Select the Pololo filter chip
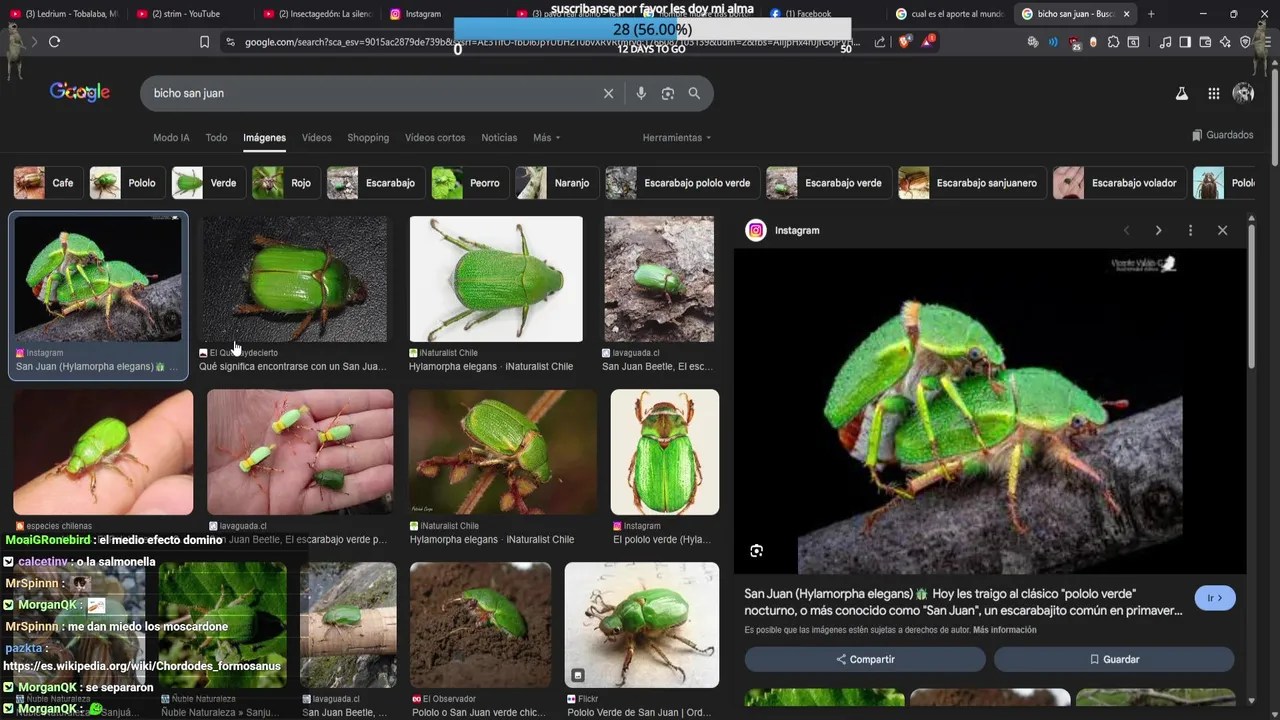Screen dimensions: 1280x720 pyautogui.click(x=125, y=183)
